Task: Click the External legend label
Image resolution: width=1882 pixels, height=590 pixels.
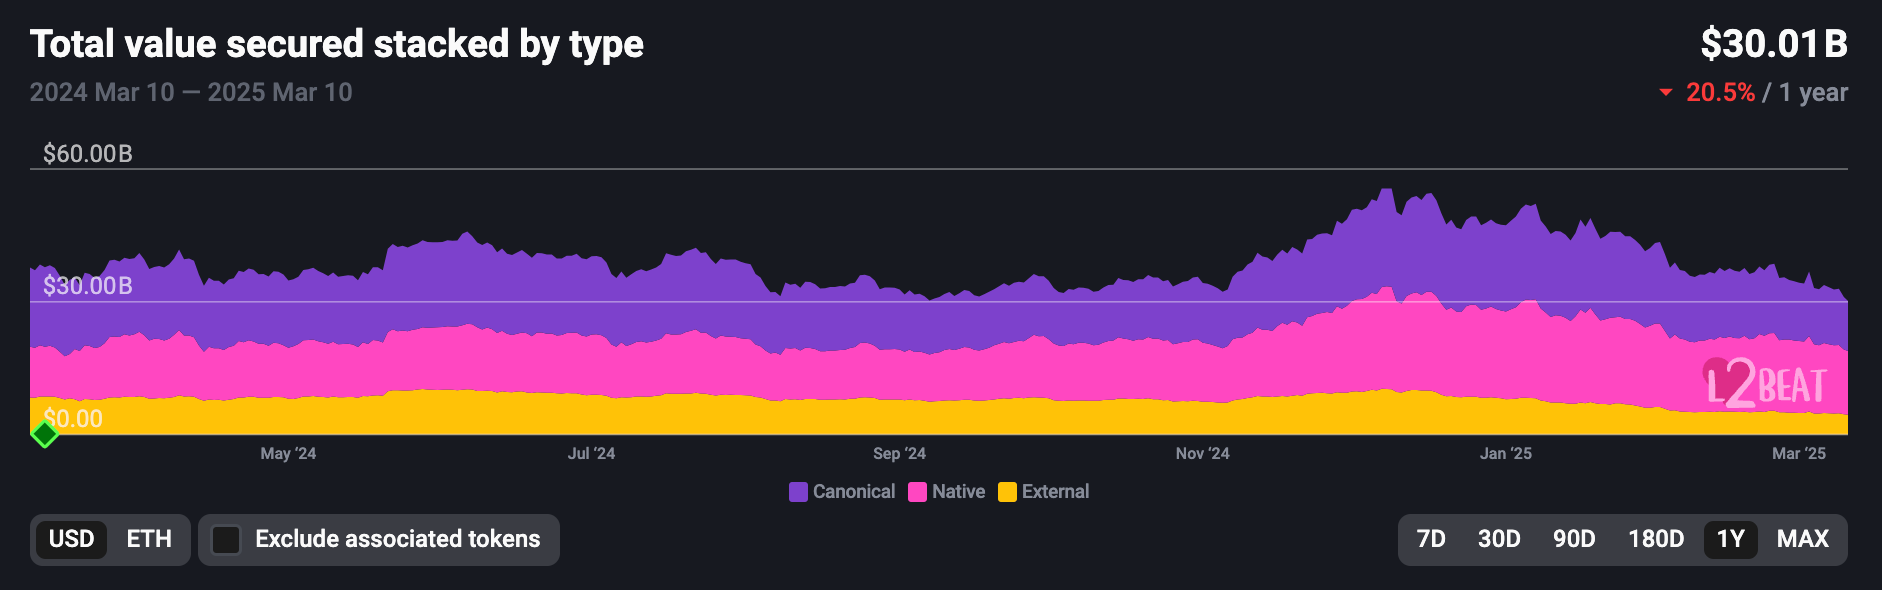Action: tap(1055, 492)
